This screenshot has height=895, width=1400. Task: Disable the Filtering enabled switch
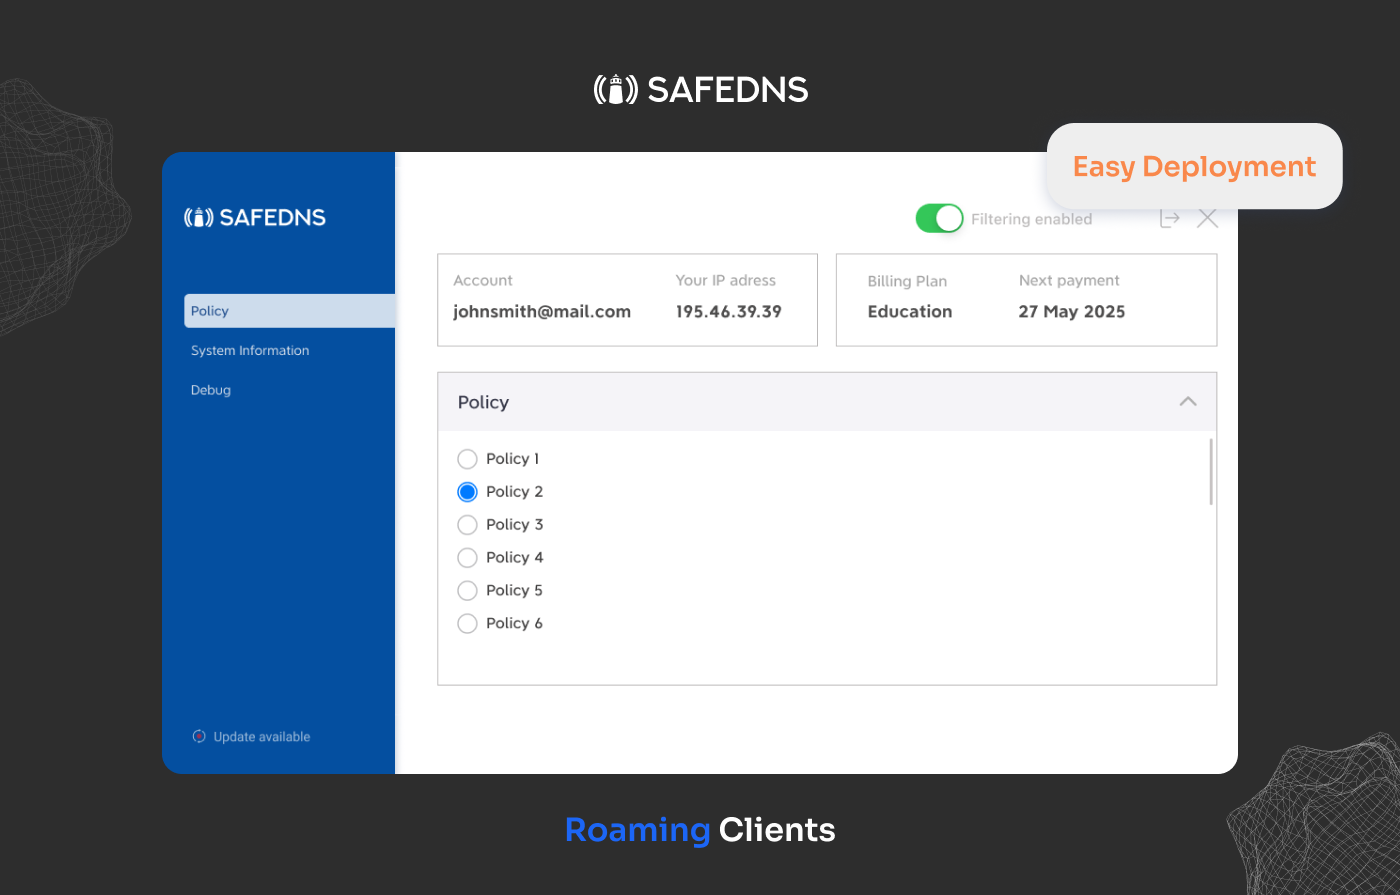(x=939, y=218)
